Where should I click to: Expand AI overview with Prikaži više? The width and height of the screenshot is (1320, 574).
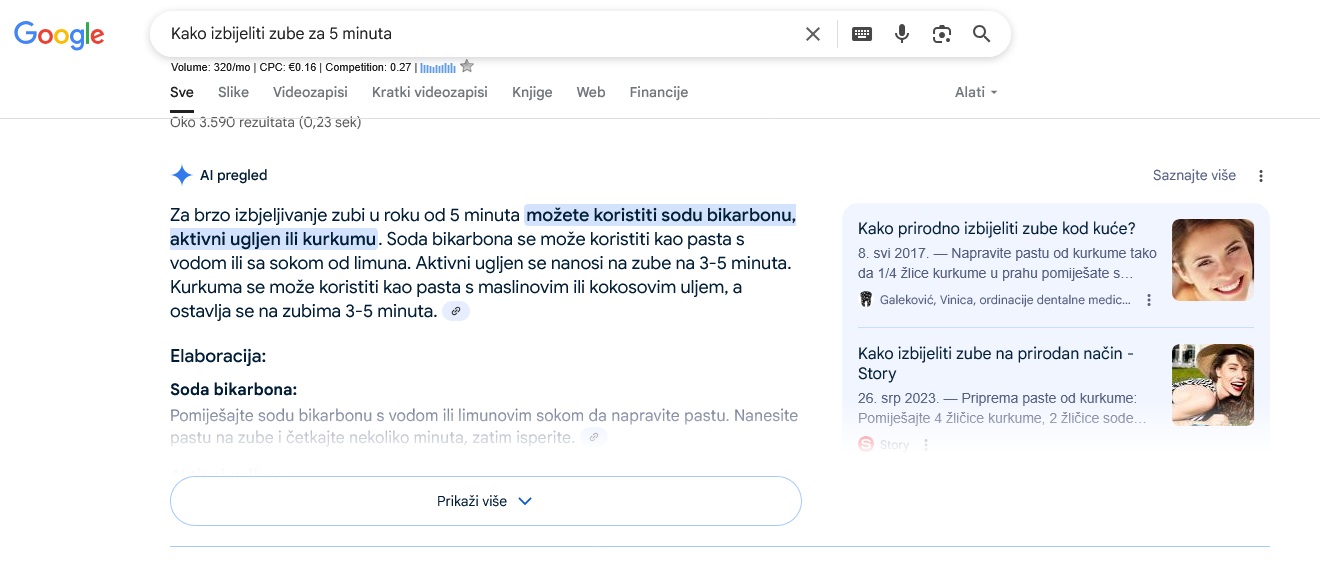(x=485, y=501)
